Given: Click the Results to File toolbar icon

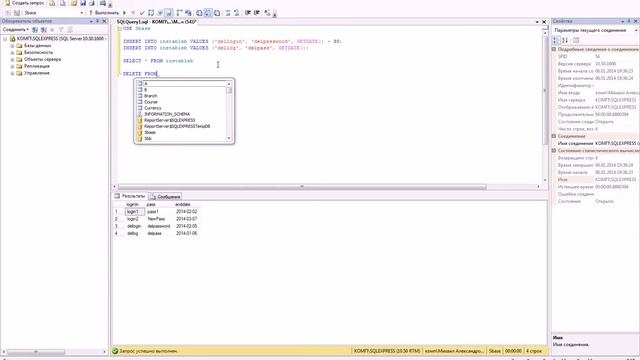Looking at the screenshot, I should coord(217,13).
